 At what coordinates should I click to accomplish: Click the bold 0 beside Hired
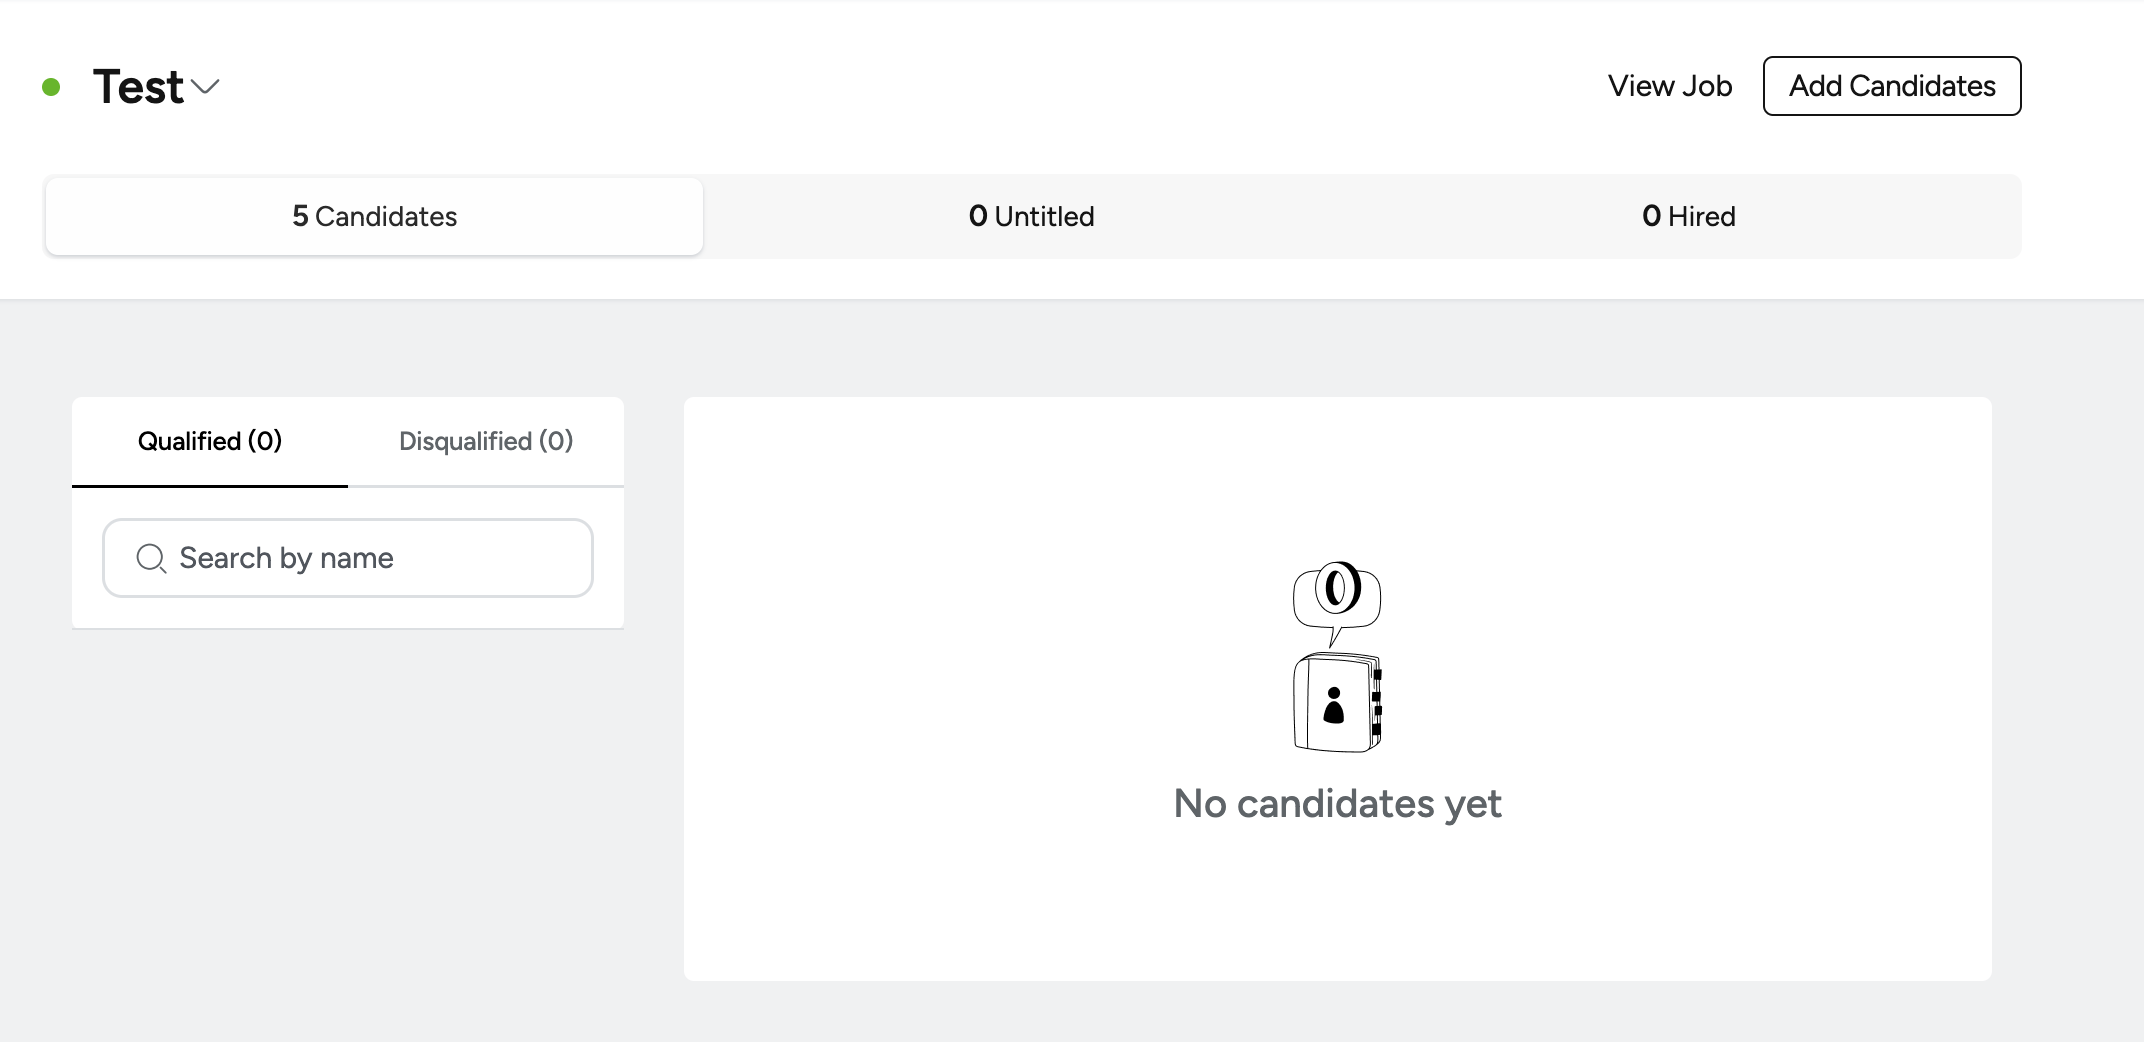pyautogui.click(x=1651, y=216)
